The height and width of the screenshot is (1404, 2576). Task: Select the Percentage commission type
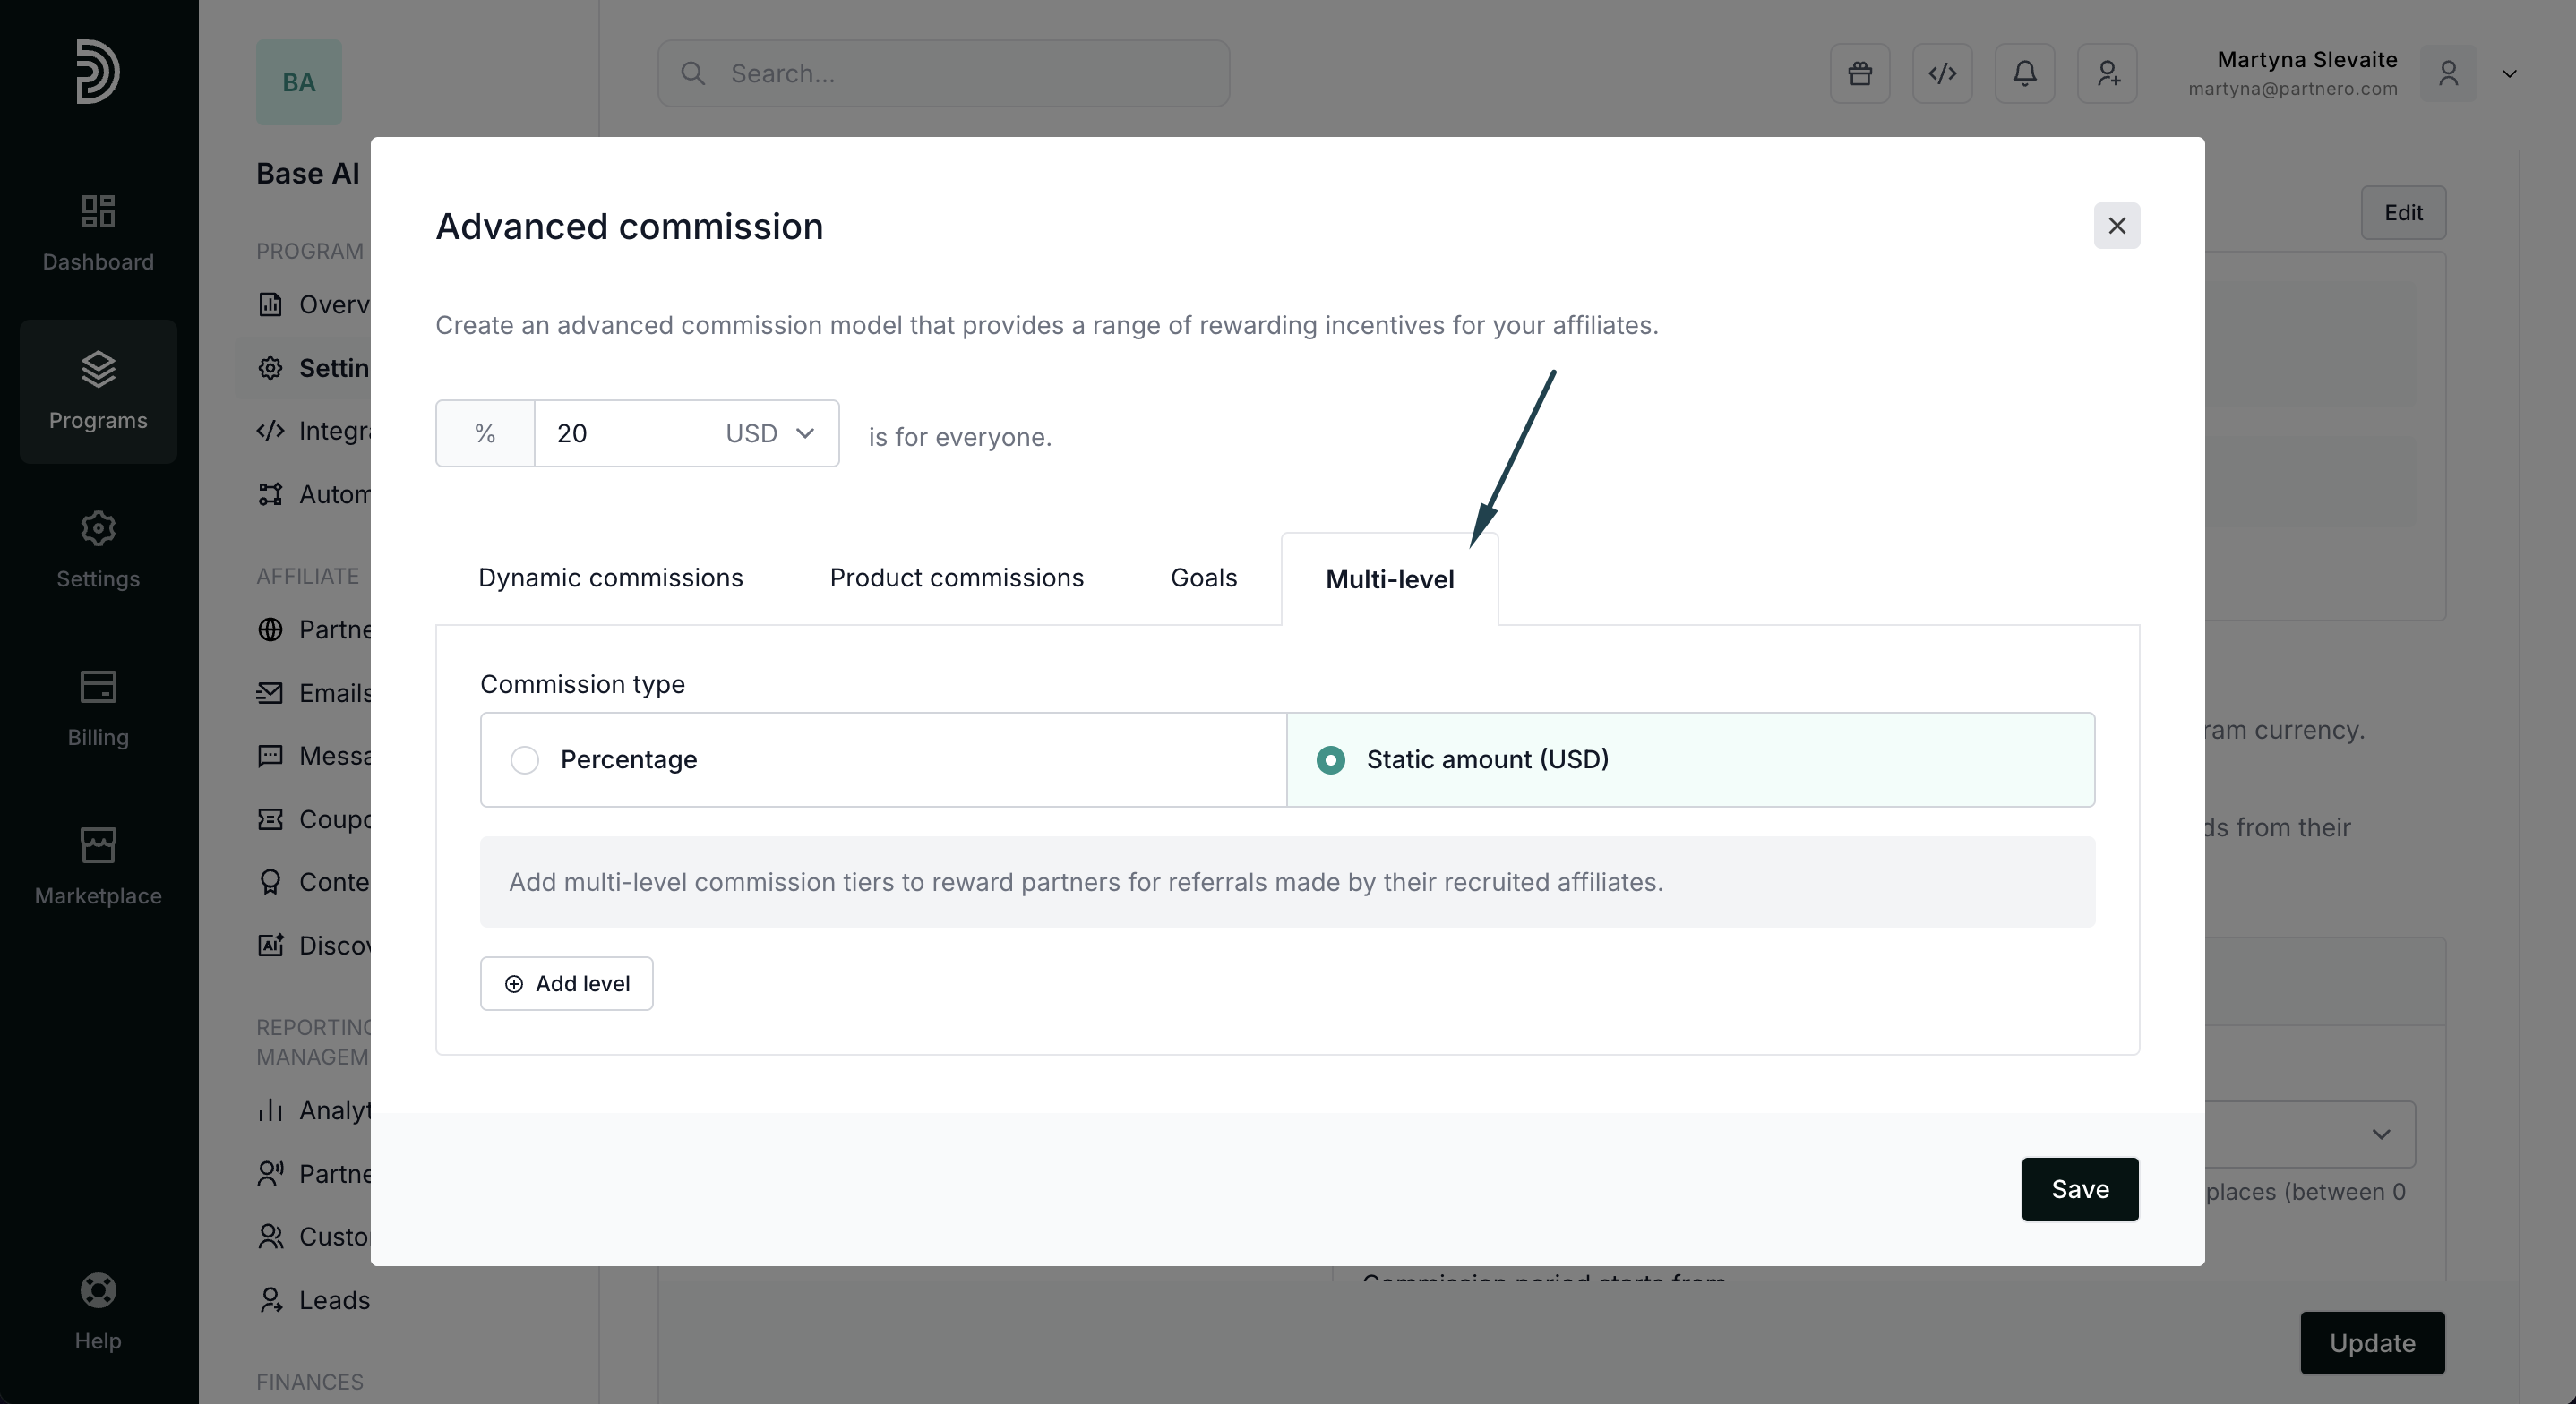tap(525, 760)
